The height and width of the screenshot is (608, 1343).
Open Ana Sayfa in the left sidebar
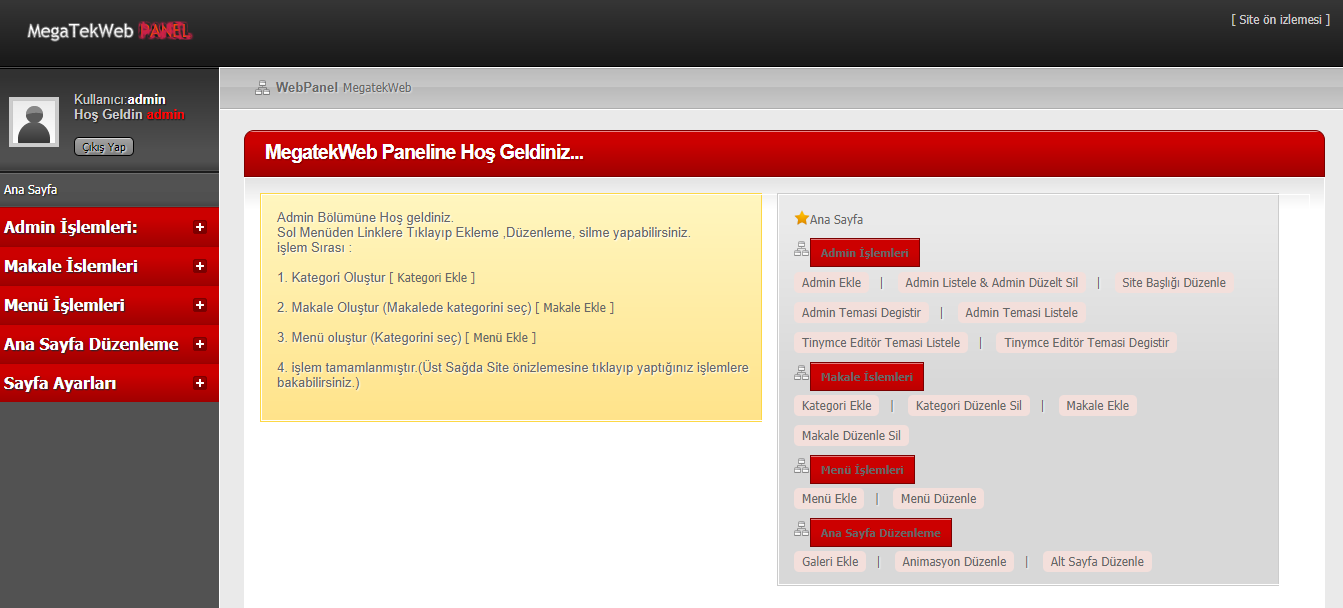pyautogui.click(x=31, y=189)
